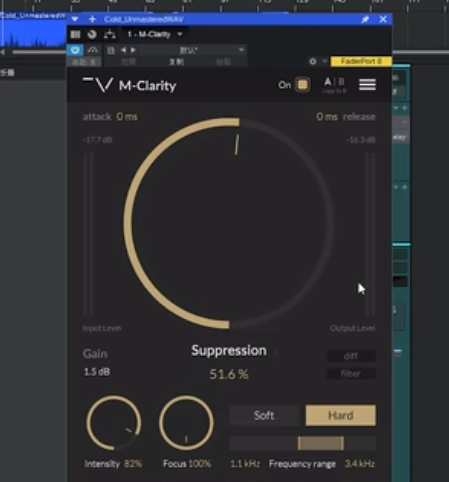Select the previous preset arrow
The width and height of the screenshot is (449, 482).
pos(123,50)
